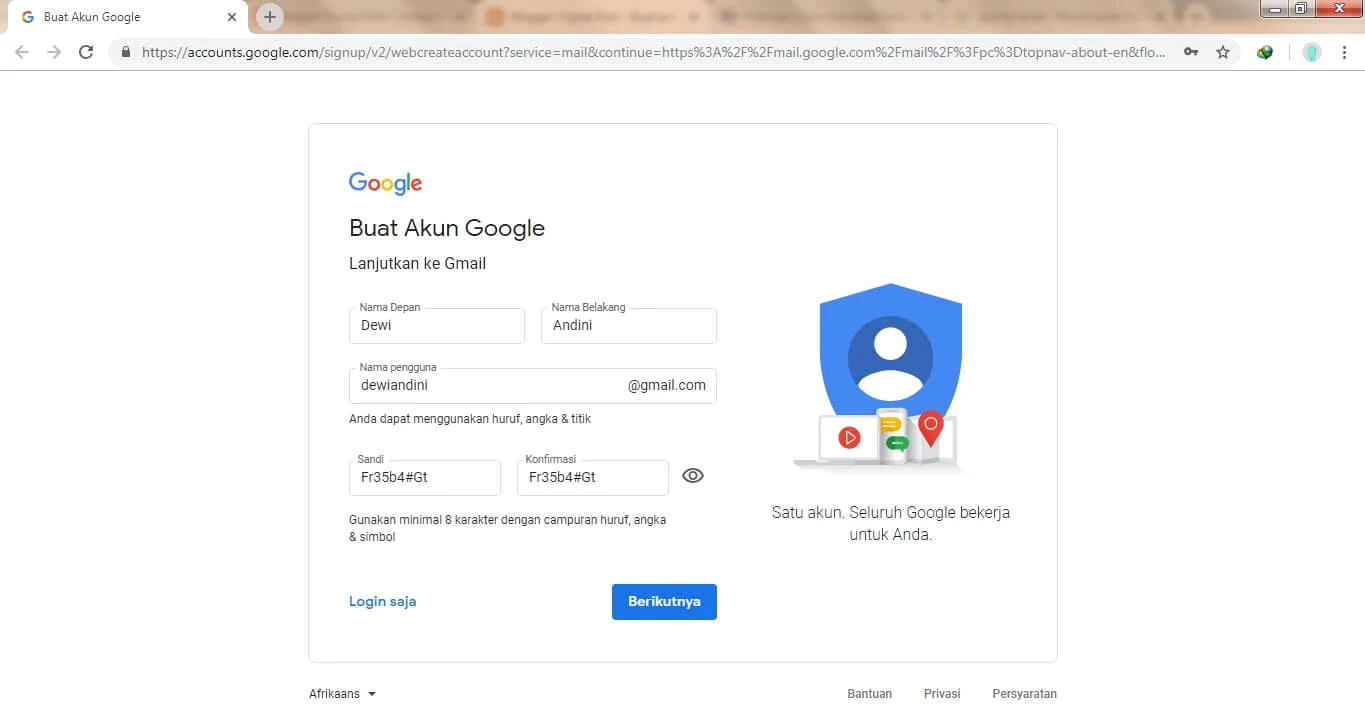Click the Google logo
1365x726 pixels.
pyautogui.click(x=385, y=183)
